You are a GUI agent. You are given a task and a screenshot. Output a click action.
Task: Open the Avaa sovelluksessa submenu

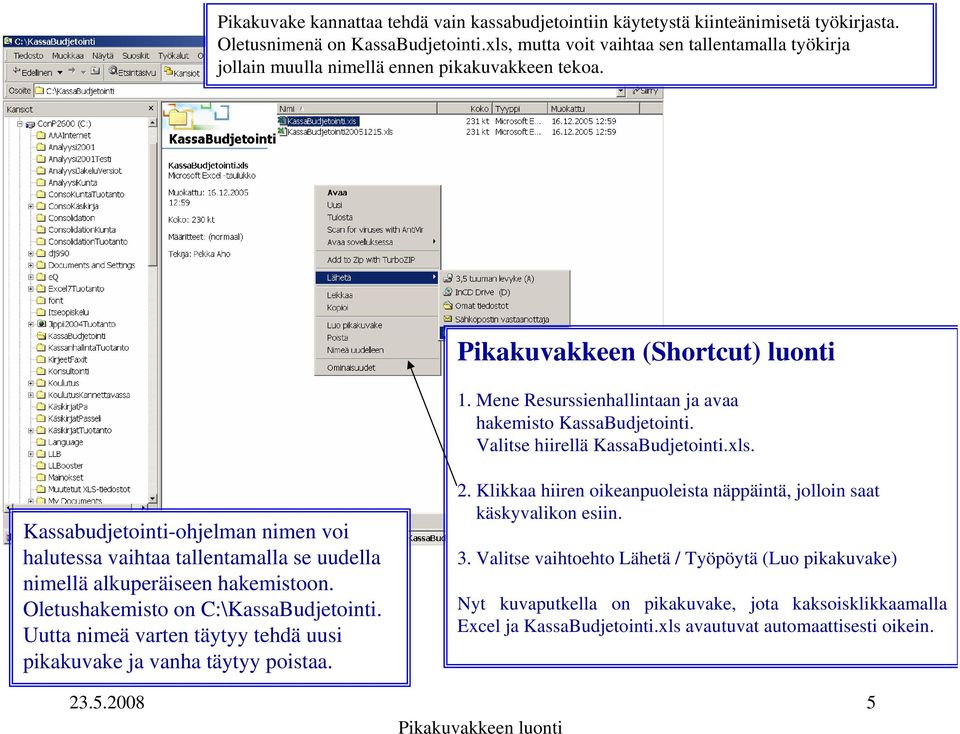pyautogui.click(x=377, y=242)
